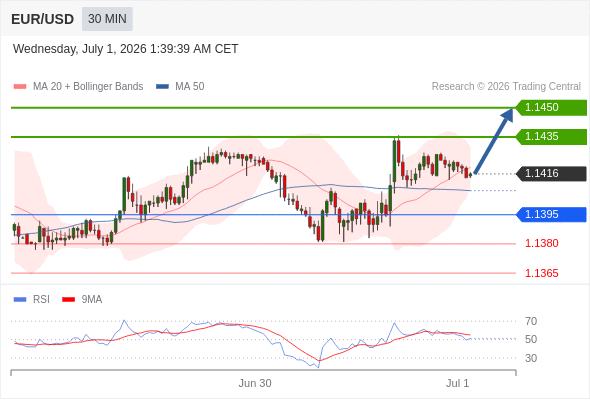The image size is (590, 400).
Task: Click the Research © 2026 Trading Central credit
Action: [506, 87]
